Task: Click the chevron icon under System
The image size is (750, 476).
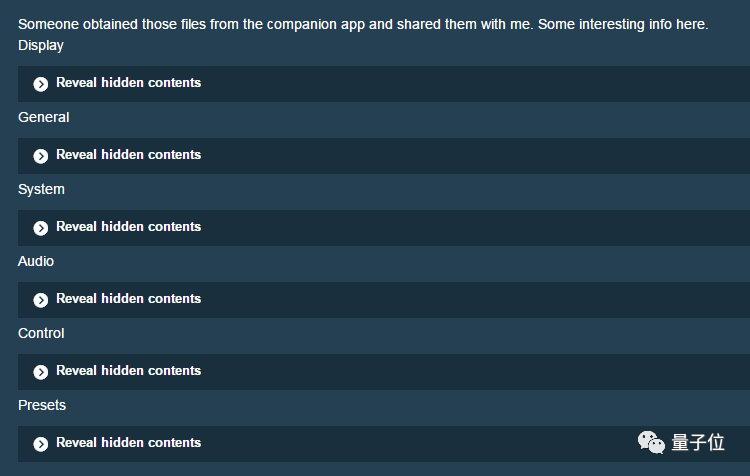Action: [41, 228]
